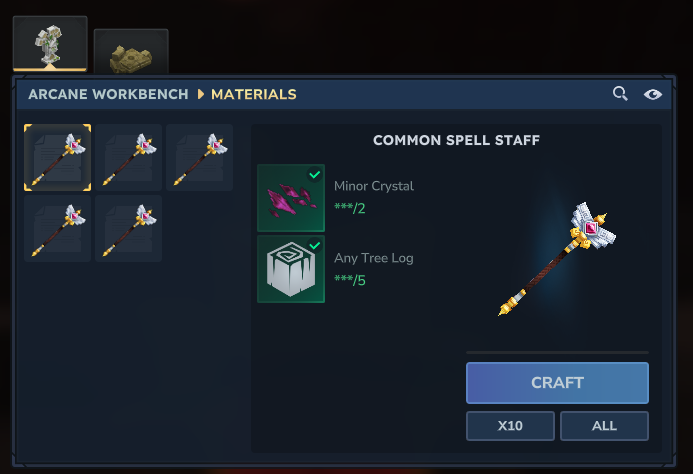Select the first spell staff recipe
The width and height of the screenshot is (693, 474).
tap(57, 158)
